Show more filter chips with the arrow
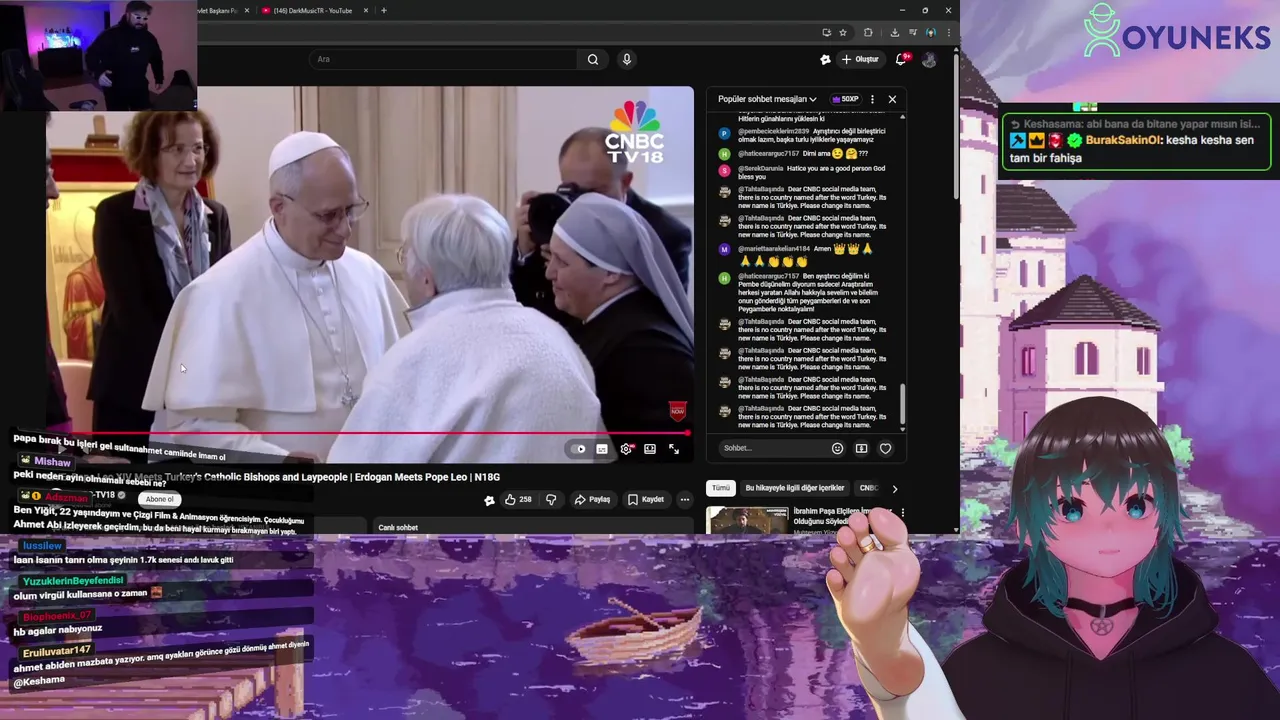The width and height of the screenshot is (1280, 720). [x=894, y=488]
